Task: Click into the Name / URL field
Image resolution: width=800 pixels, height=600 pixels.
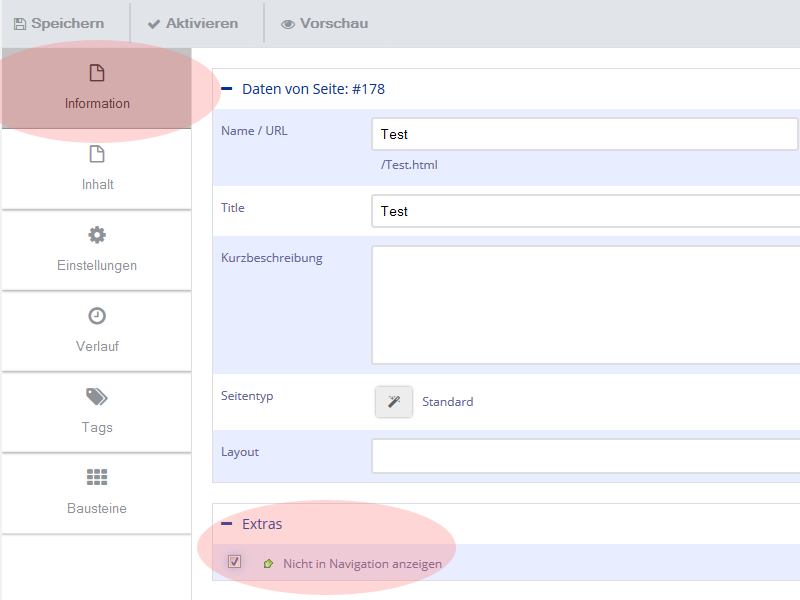Action: click(x=585, y=134)
